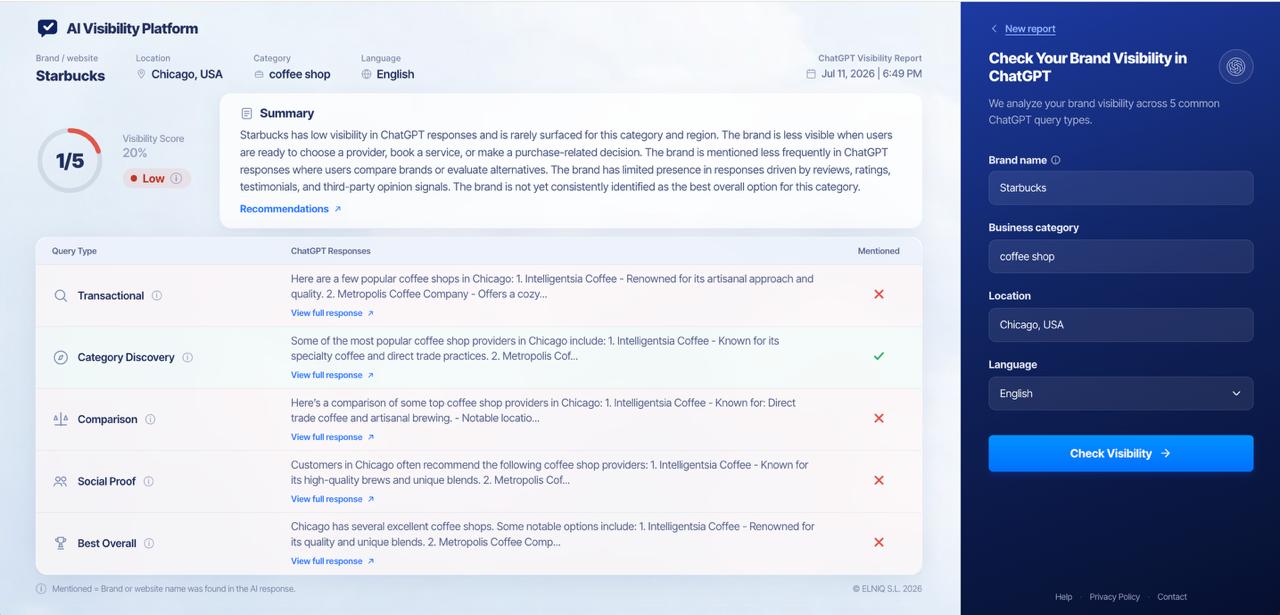Click the info icon beside Brand name label
Screen dimensions: 1280x615
(x=1056, y=160)
